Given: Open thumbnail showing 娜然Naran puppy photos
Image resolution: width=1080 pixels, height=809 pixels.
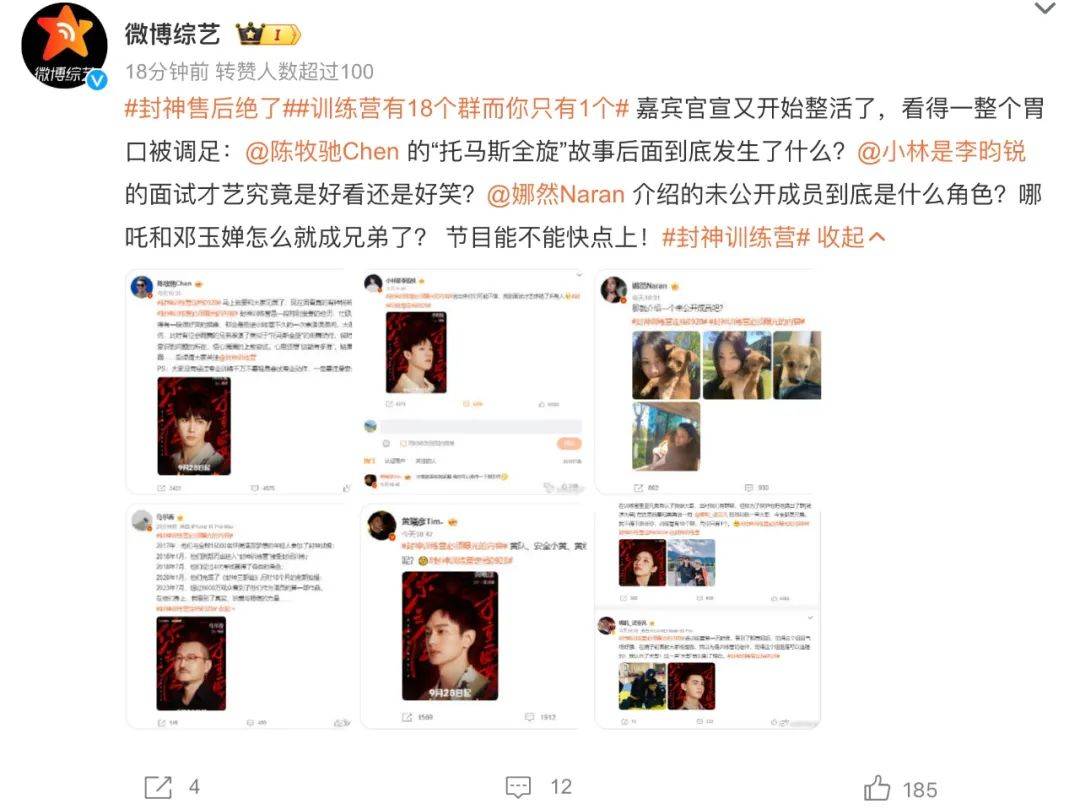Looking at the screenshot, I should [708, 382].
